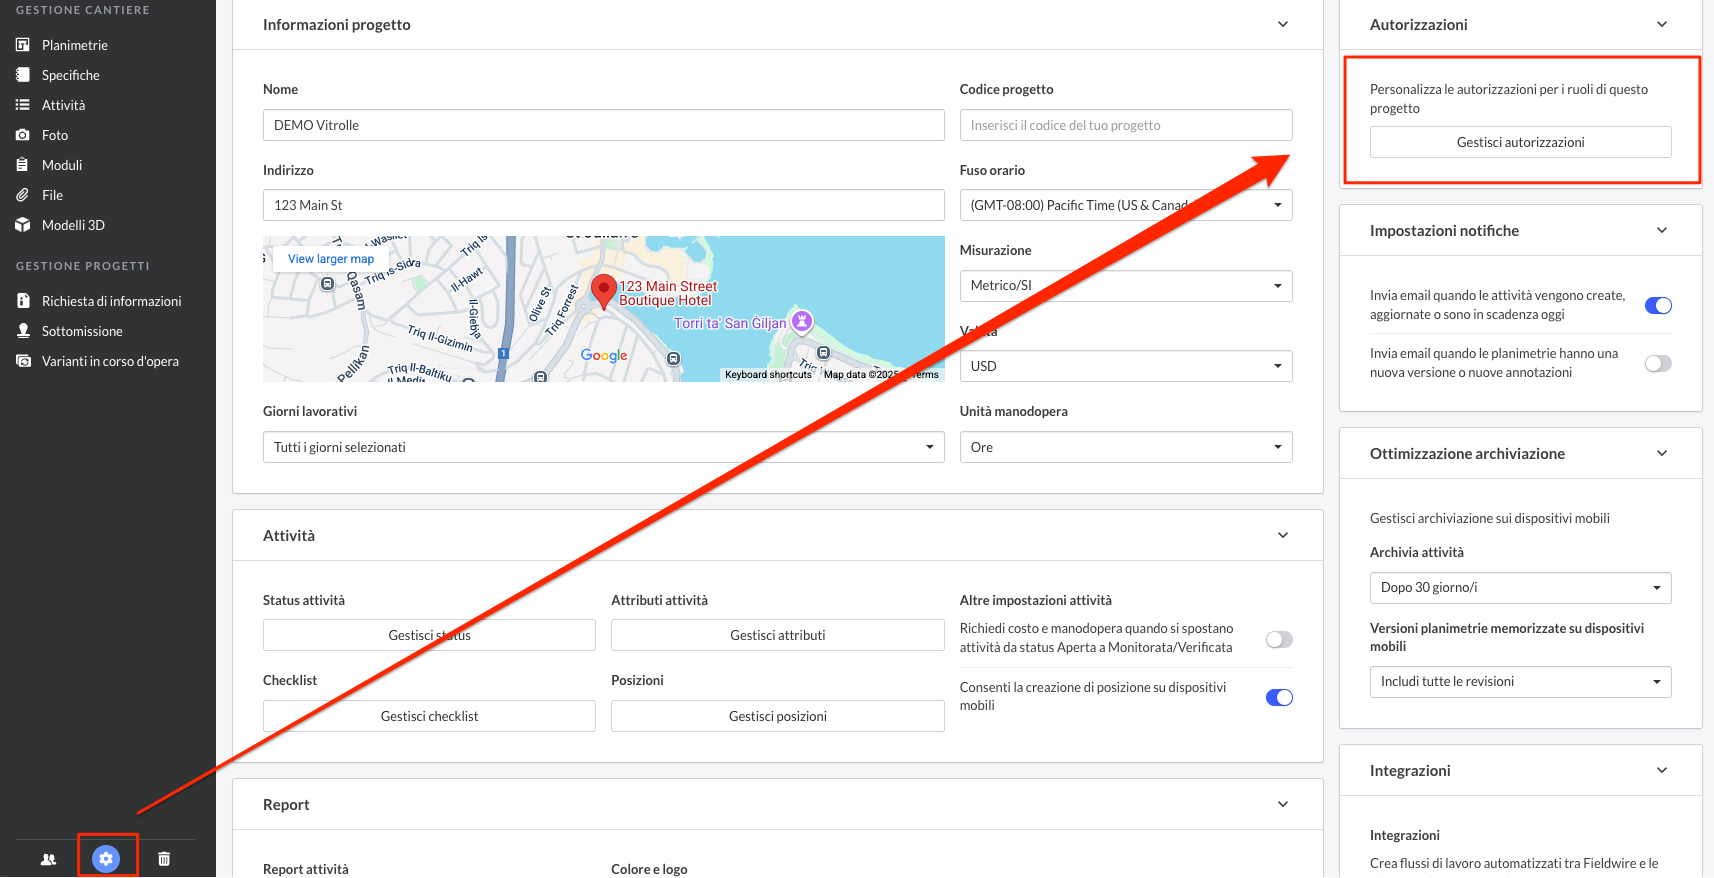Click View larger map link
The height and width of the screenshot is (878, 1714).
pos(331,259)
